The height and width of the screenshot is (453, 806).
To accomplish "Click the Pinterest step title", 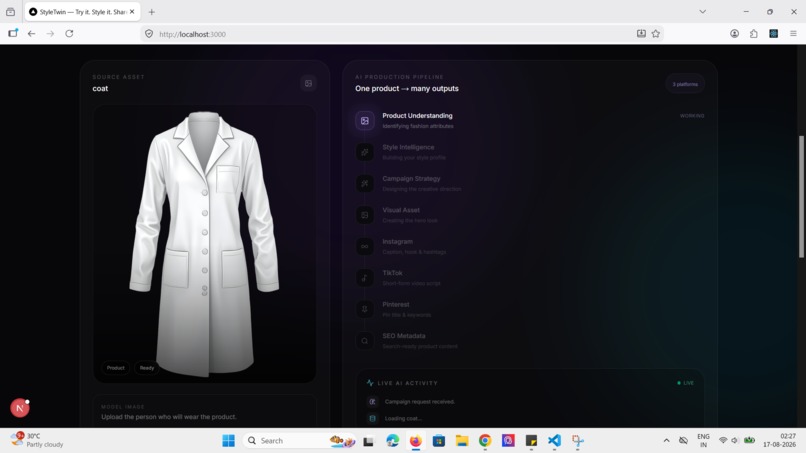I will [396, 304].
